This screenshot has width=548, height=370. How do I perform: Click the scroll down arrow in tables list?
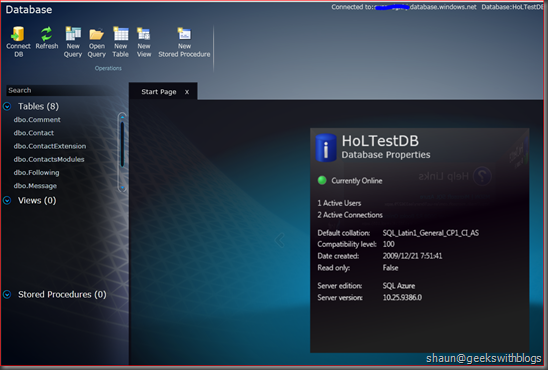tap(122, 188)
